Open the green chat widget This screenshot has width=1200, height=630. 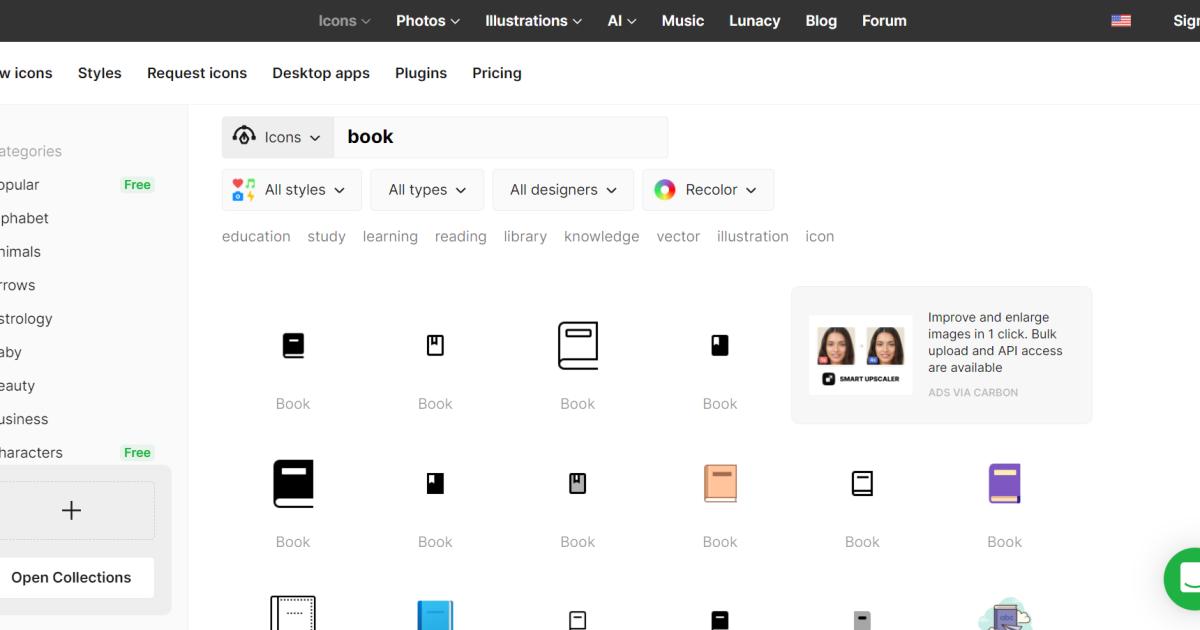point(1185,578)
